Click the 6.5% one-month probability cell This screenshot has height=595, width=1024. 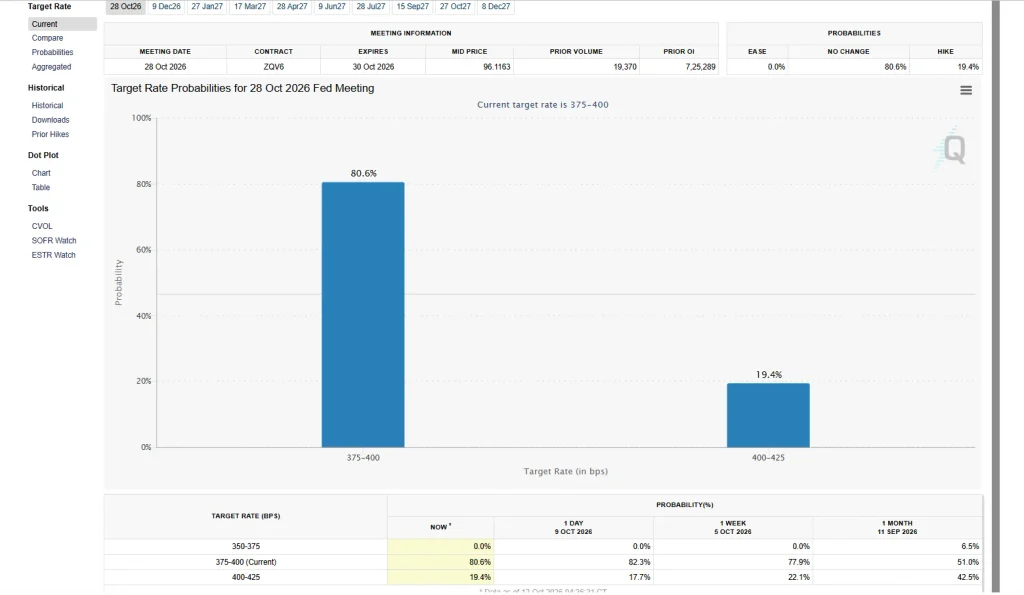tap(897, 547)
